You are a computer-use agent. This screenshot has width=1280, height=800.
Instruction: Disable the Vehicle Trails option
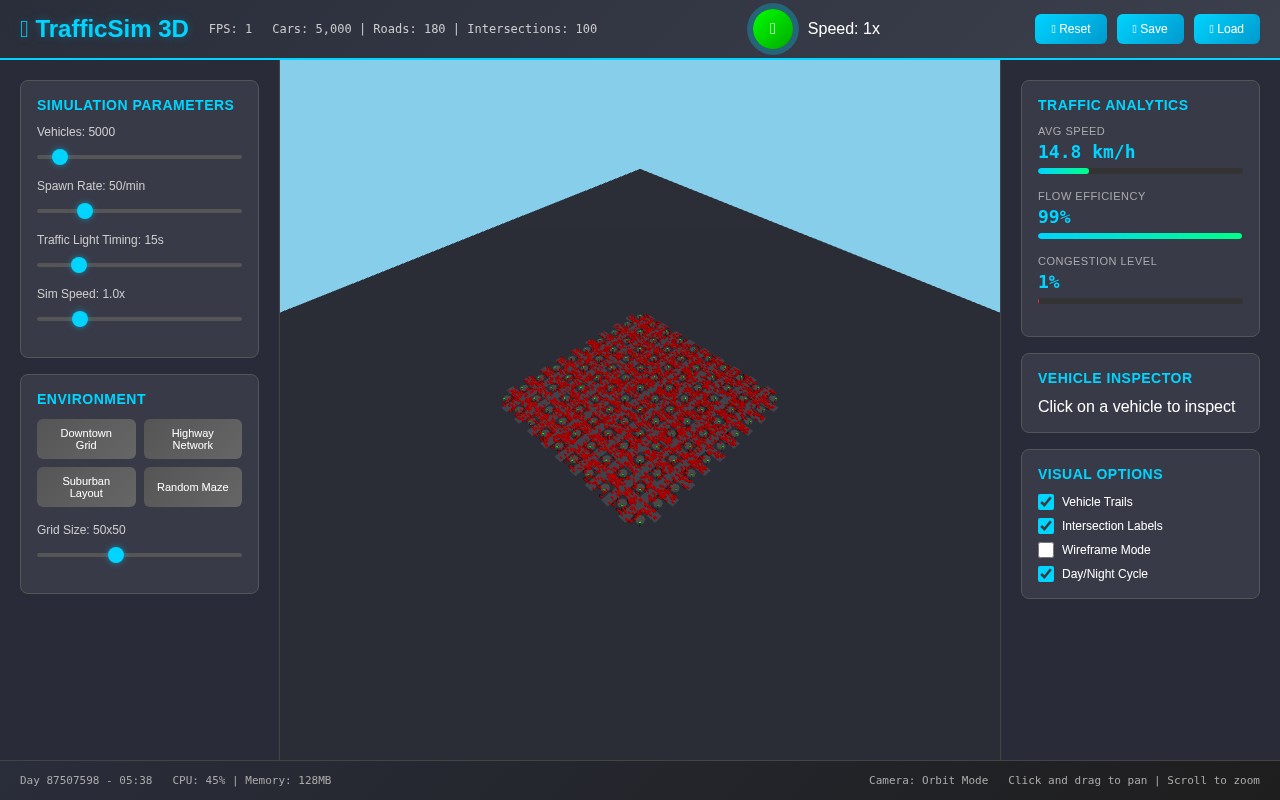pos(1046,501)
